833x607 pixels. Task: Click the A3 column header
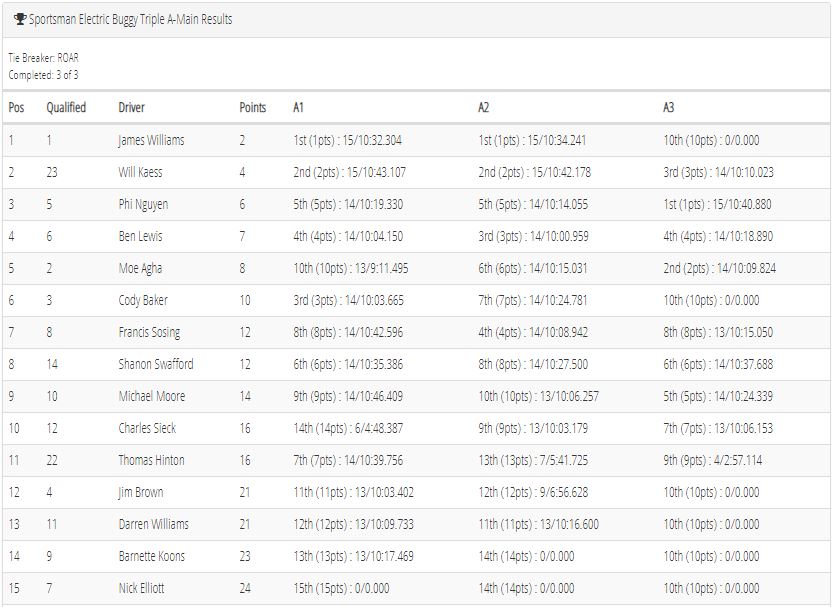[668, 107]
